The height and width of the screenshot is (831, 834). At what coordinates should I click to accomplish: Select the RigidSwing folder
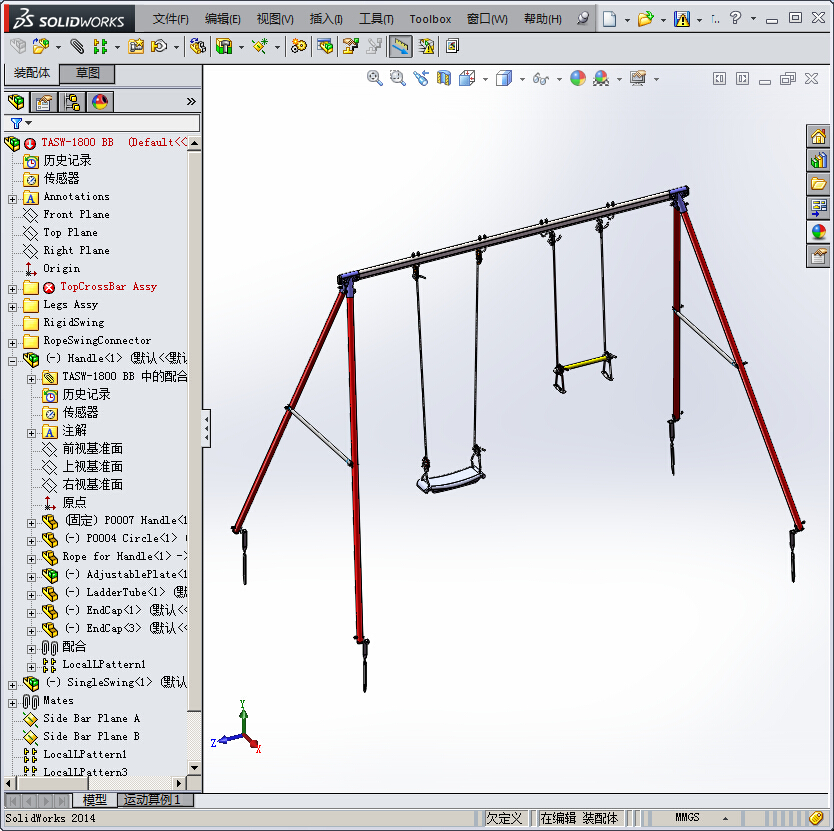(x=73, y=322)
